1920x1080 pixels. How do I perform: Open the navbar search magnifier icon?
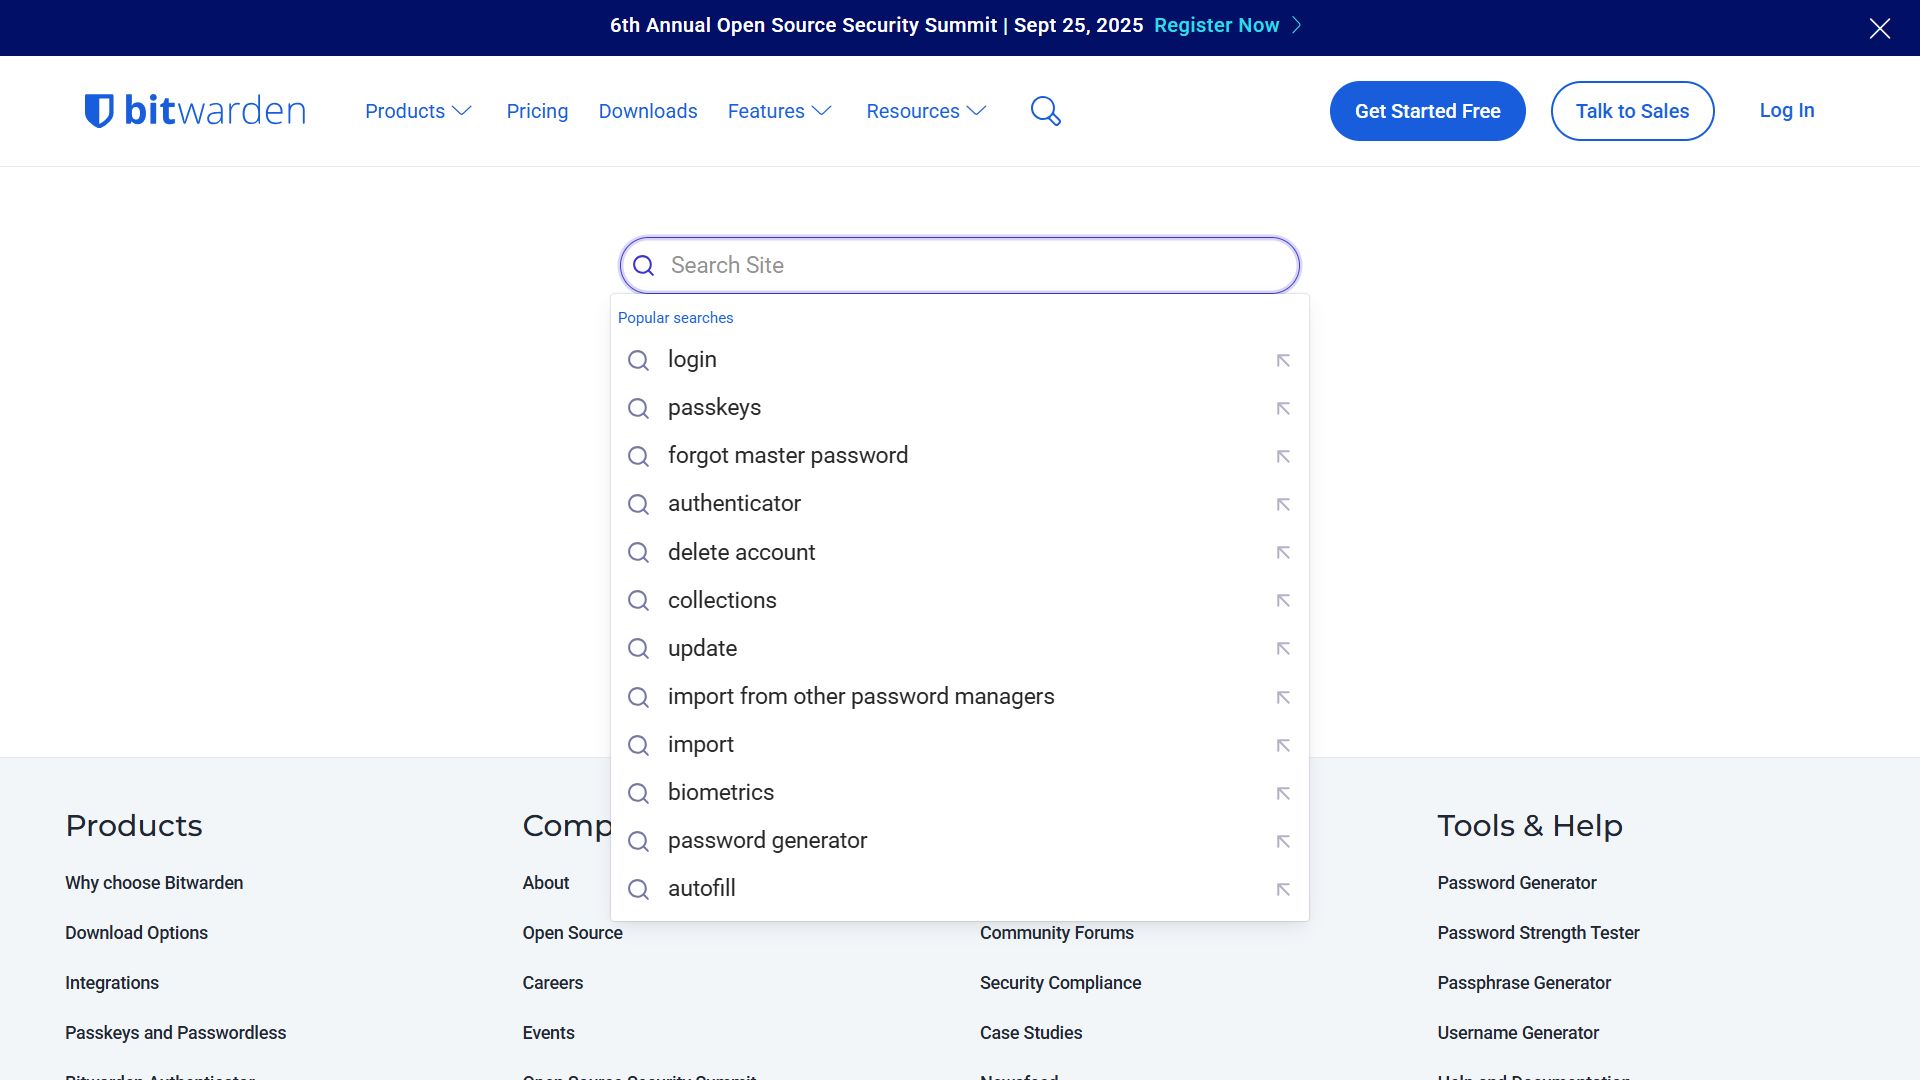[1045, 111]
